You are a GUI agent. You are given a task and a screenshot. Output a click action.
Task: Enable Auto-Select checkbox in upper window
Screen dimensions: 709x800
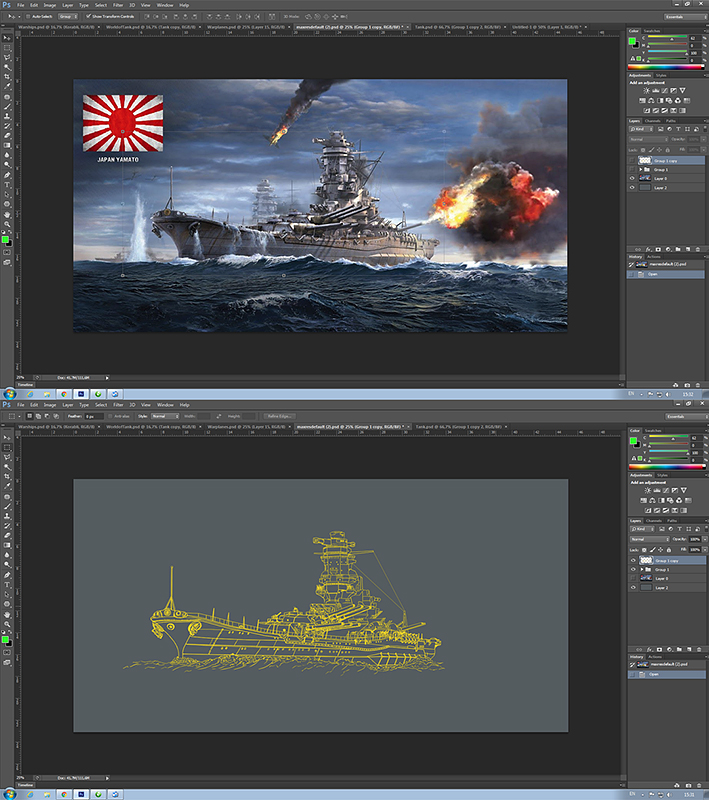point(29,16)
